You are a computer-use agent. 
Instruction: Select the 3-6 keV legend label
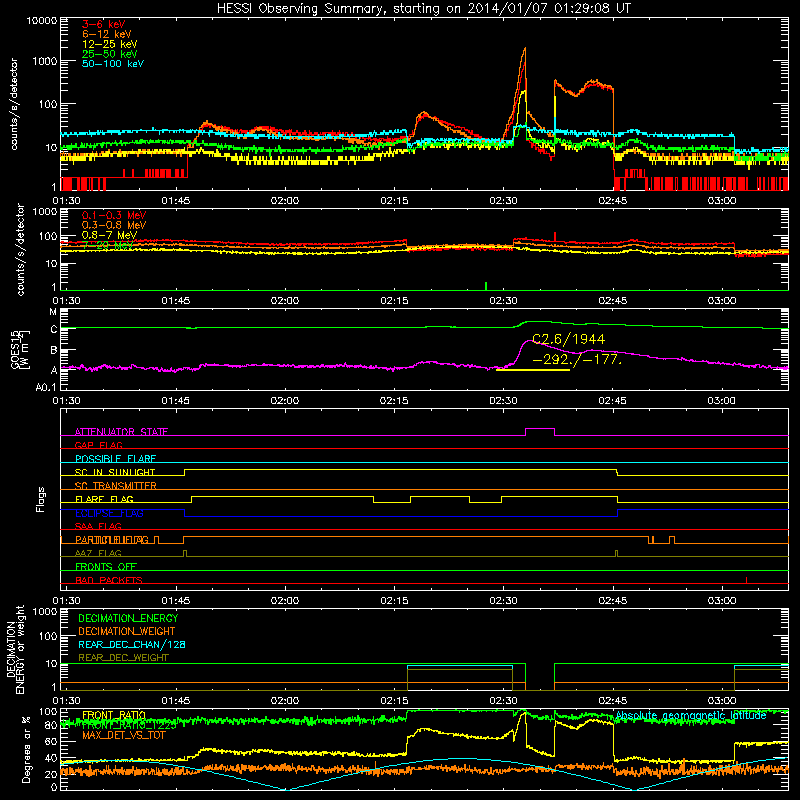point(103,24)
